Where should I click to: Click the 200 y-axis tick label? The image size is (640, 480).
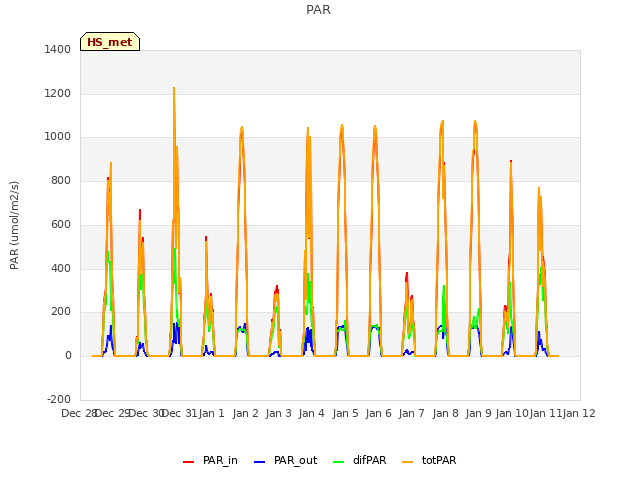coord(61,312)
